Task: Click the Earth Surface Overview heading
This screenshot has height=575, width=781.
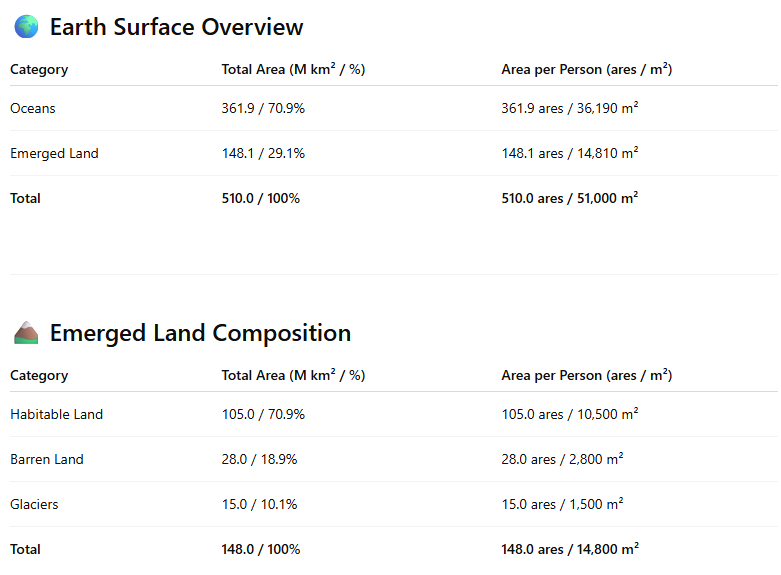Action: pos(176,27)
